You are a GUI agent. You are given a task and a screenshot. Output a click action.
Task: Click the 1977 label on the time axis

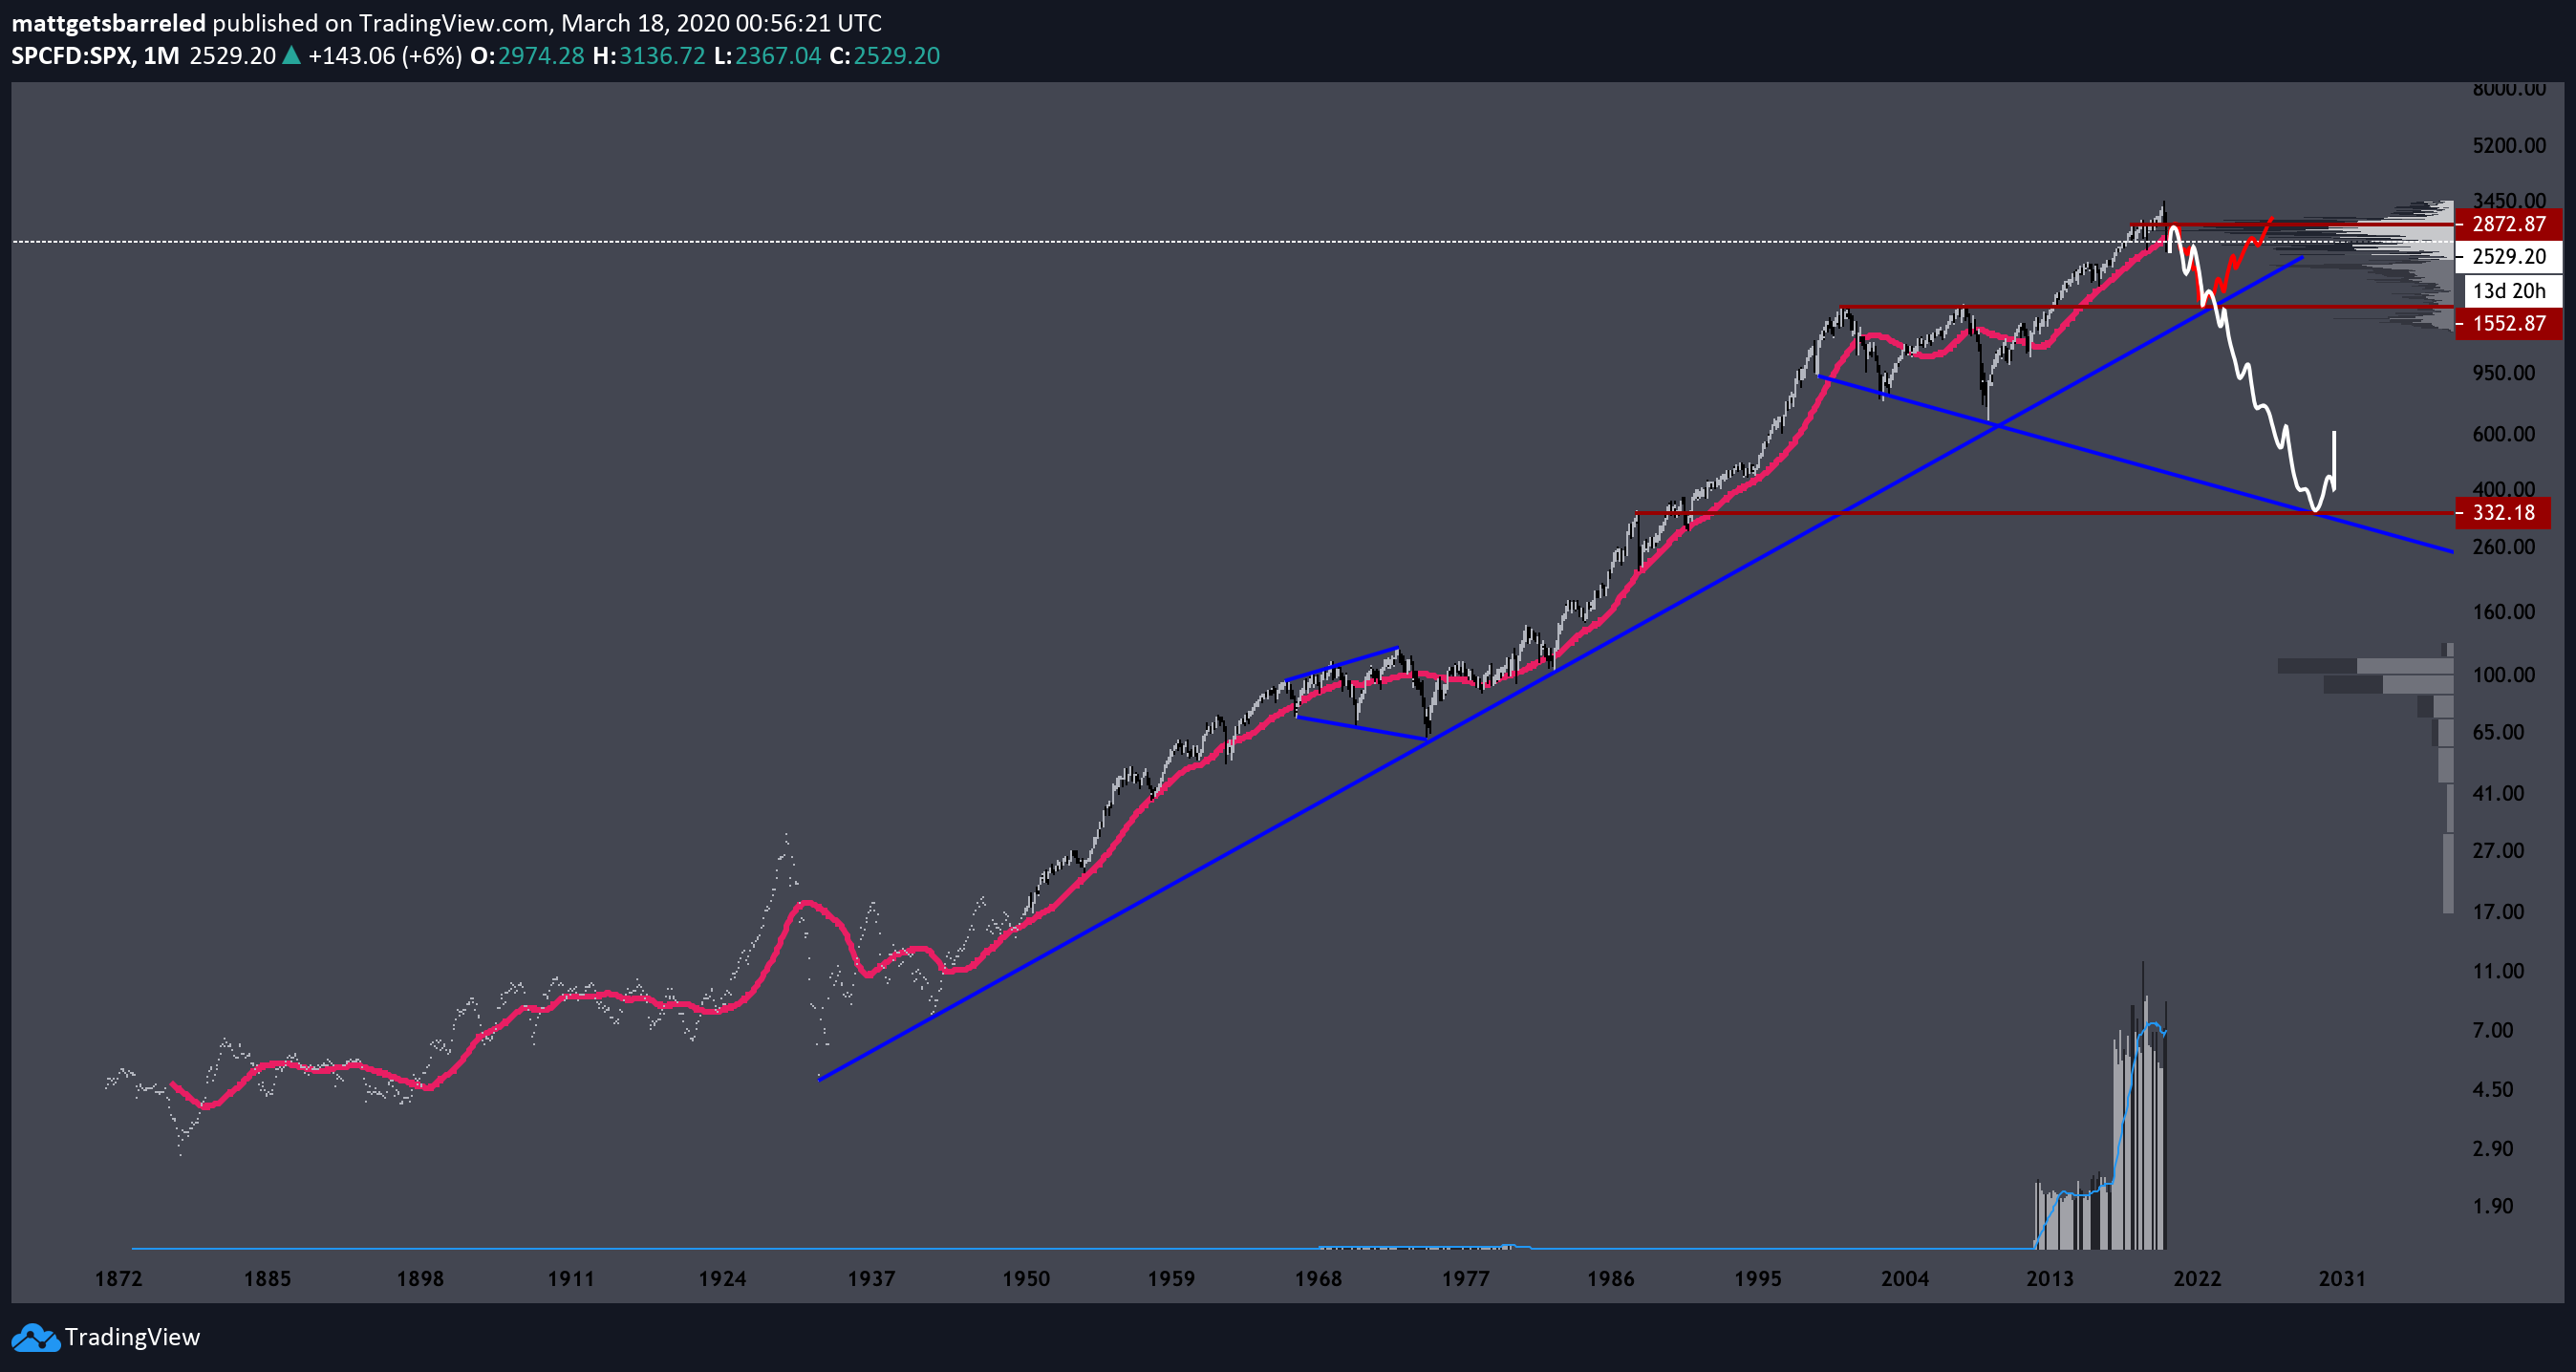[1465, 1278]
